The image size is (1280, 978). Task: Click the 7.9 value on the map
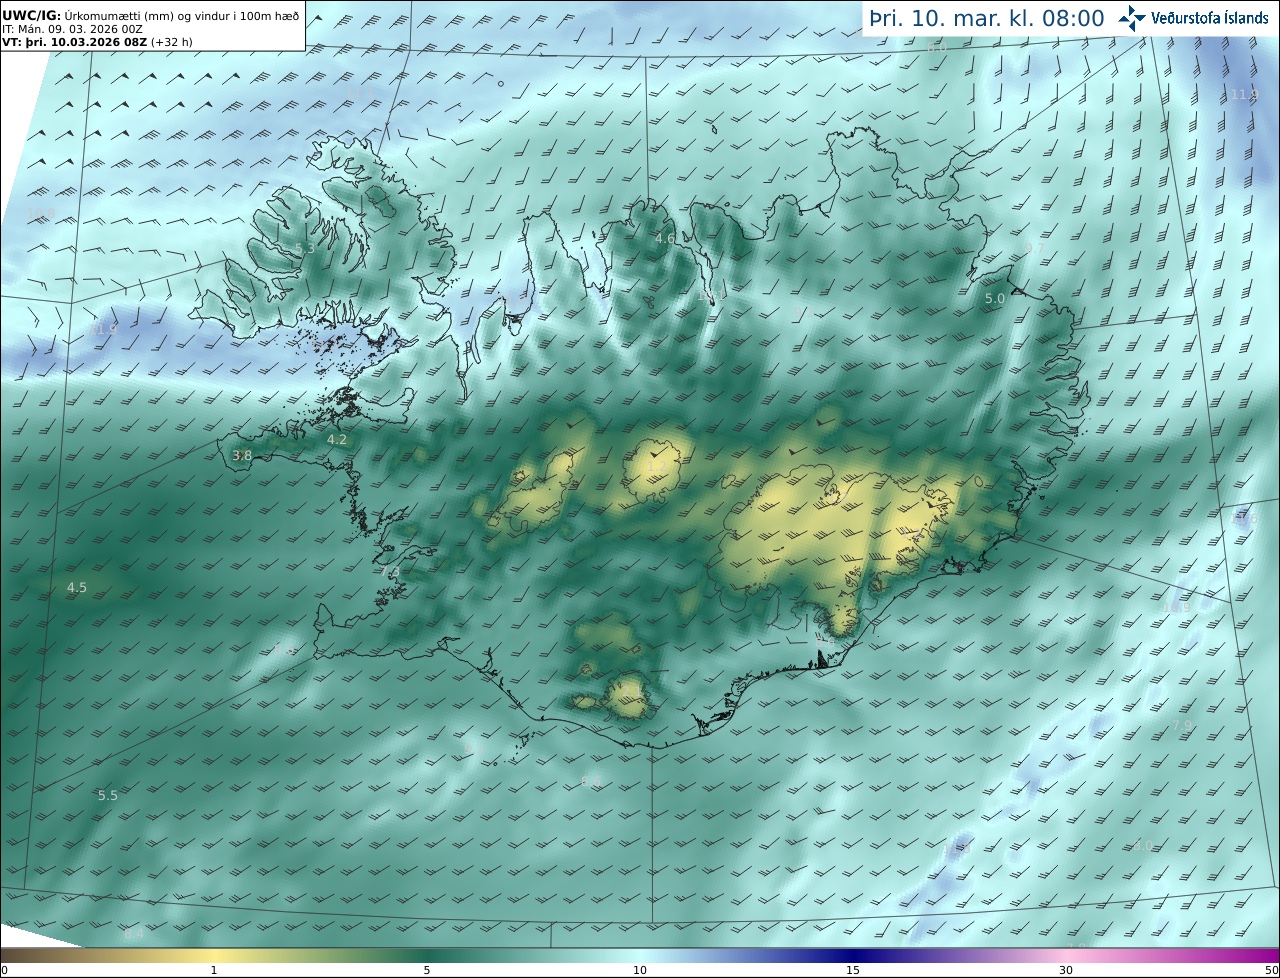click(x=1183, y=725)
